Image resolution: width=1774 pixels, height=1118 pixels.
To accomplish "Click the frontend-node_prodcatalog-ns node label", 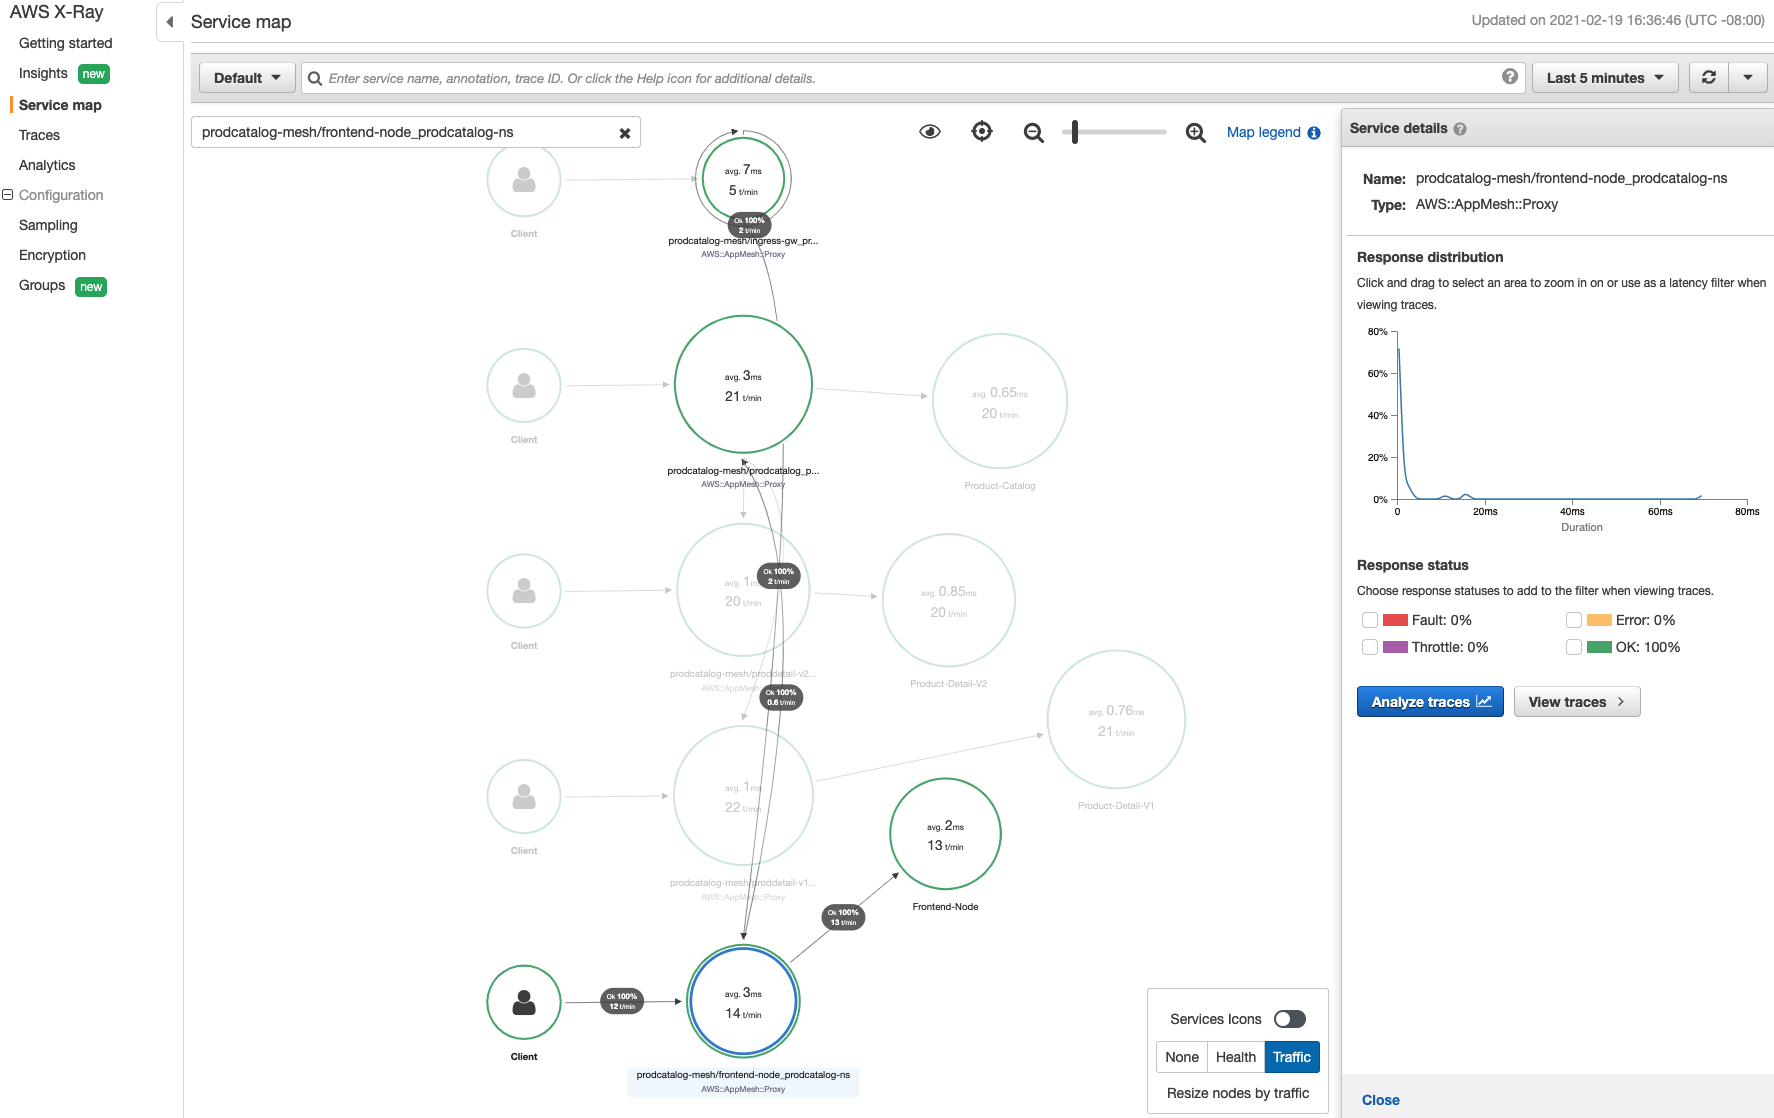I will pos(743,1075).
